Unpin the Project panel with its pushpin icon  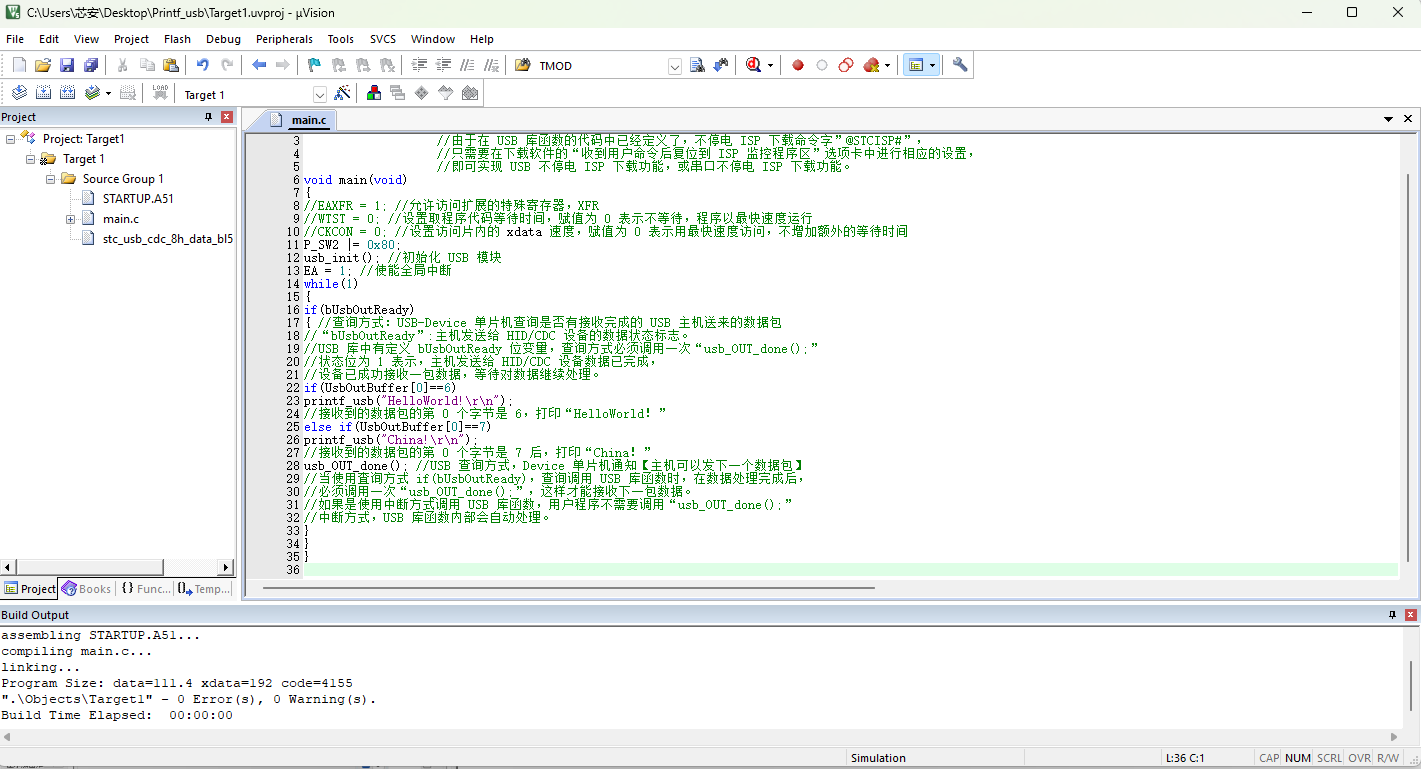coord(208,117)
